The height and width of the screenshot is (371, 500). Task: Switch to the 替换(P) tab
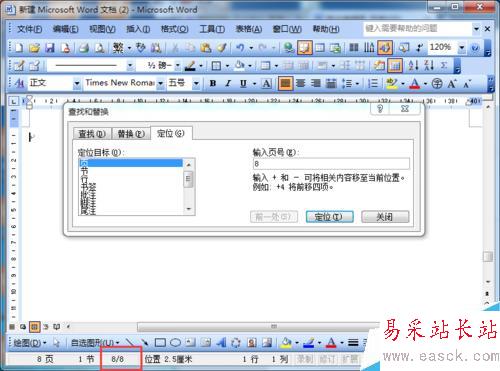click(131, 134)
